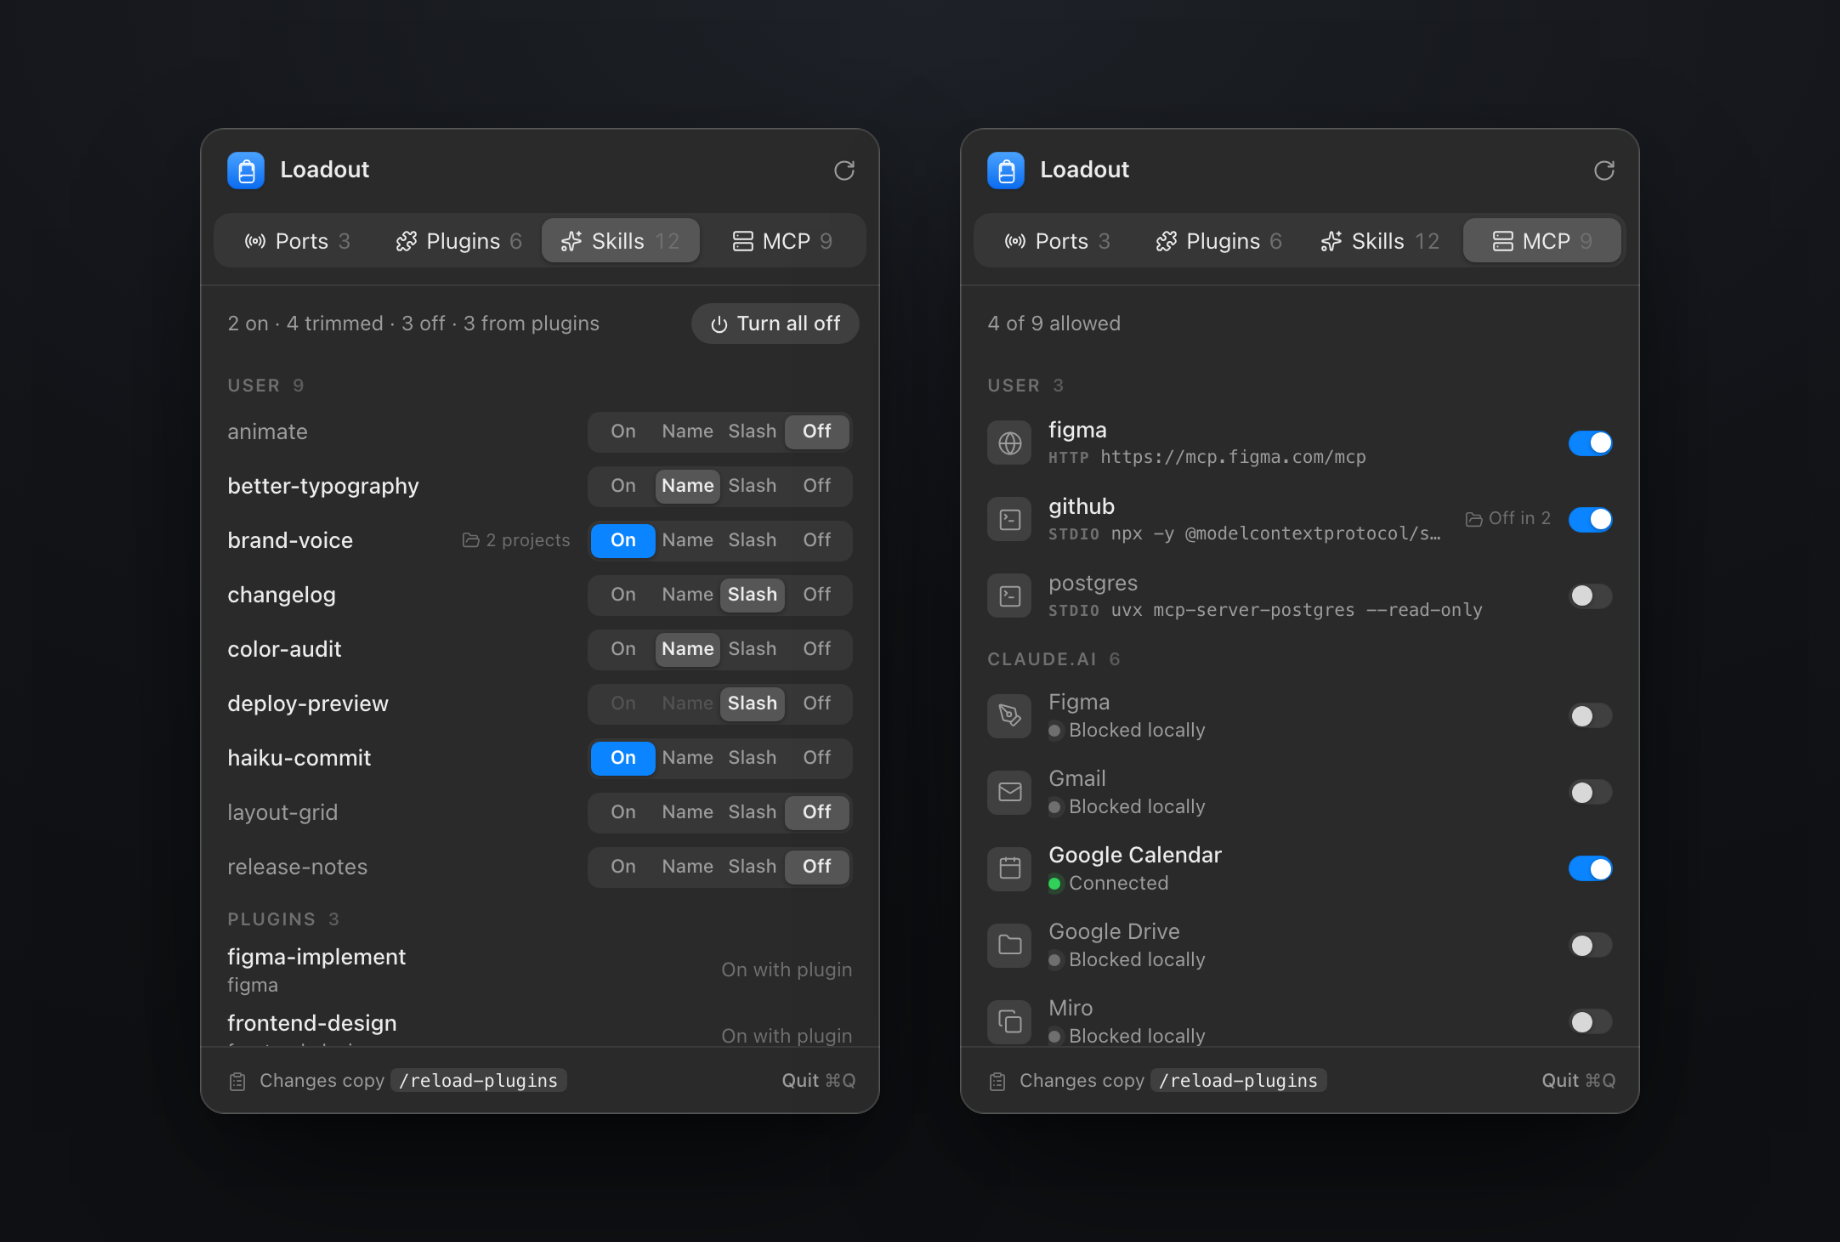The image size is (1840, 1242).
Task: Set haiku-commit skill to Slash
Action: (752, 758)
